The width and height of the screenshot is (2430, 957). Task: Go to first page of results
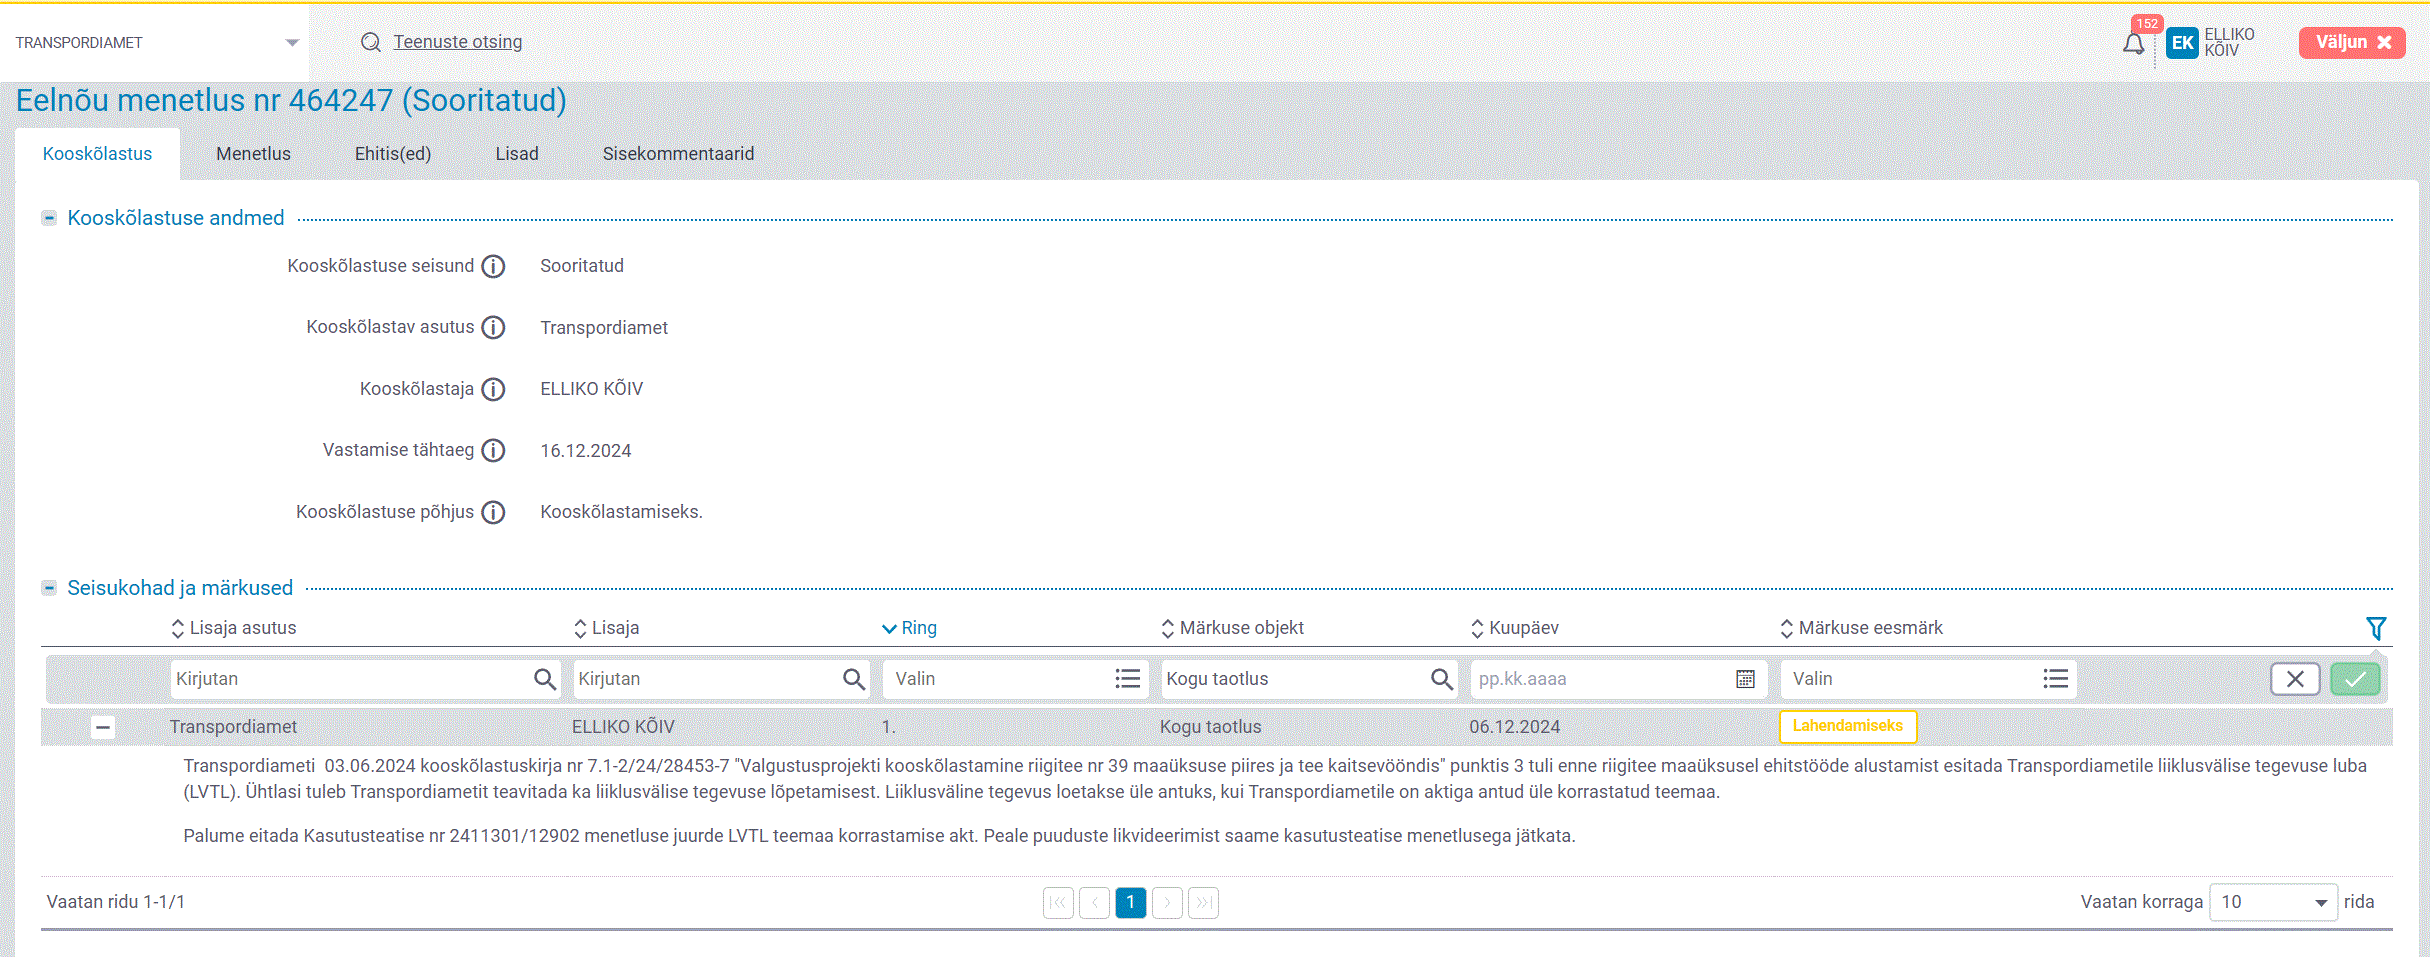coord(1058,903)
